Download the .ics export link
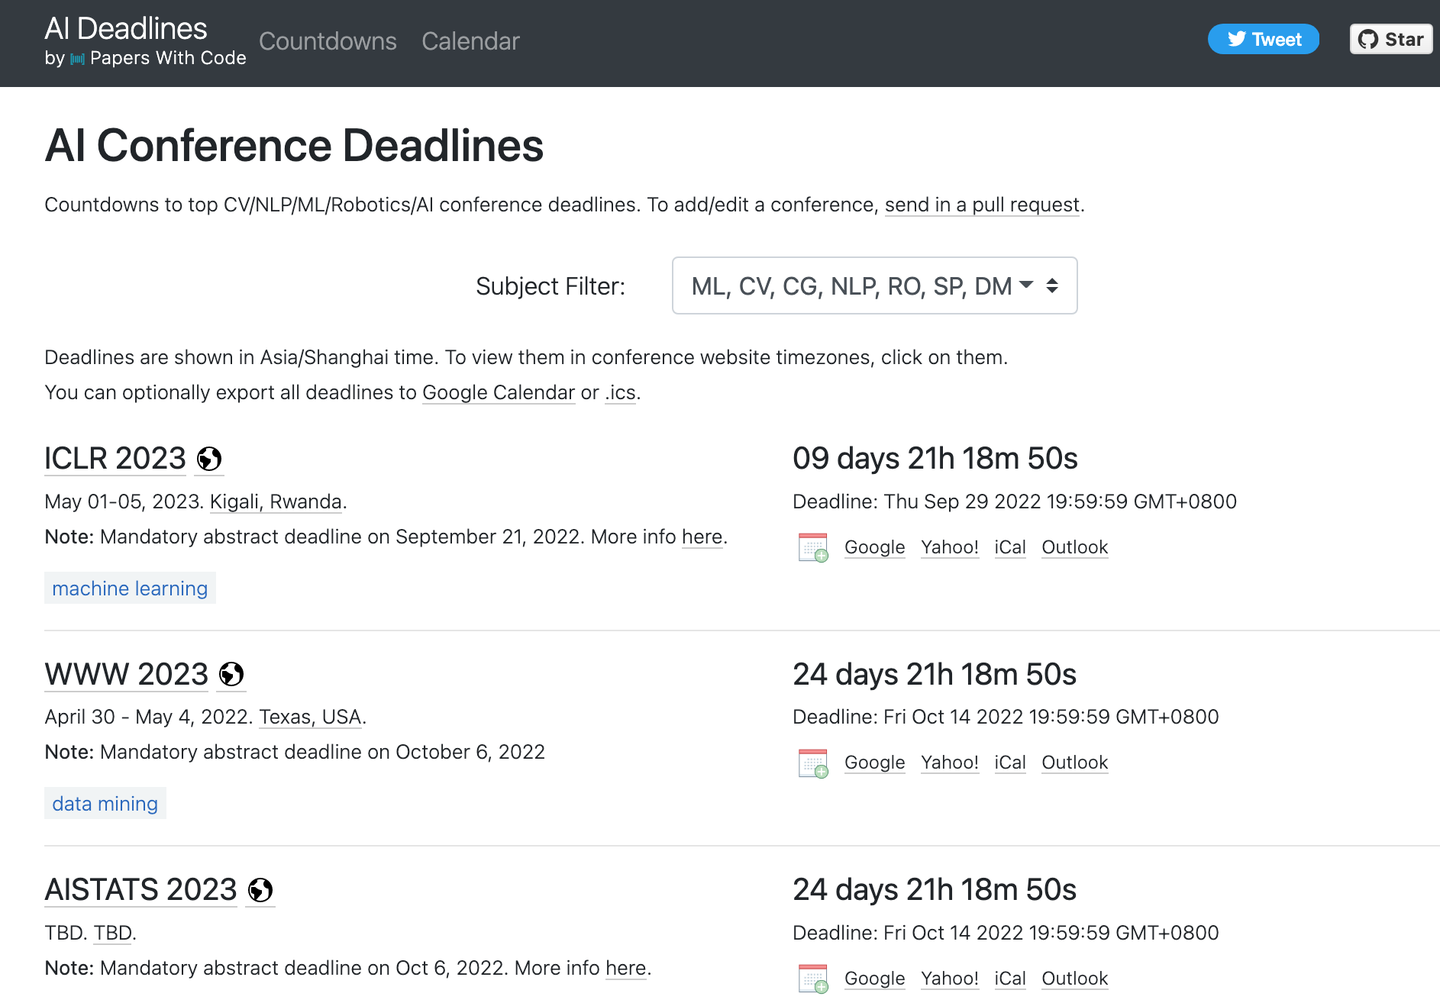The image size is (1440, 1003). (x=621, y=393)
